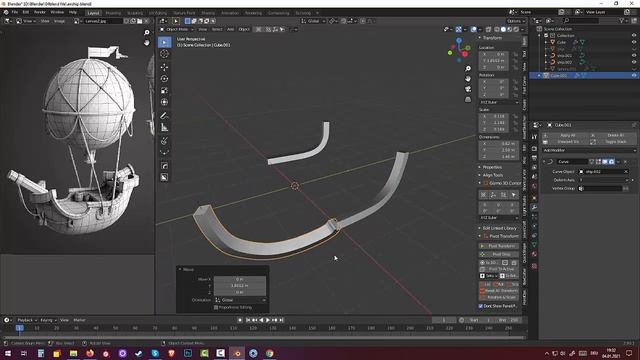Open the Add Modifier dropdown
The height and width of the screenshot is (360, 640).
(589, 150)
